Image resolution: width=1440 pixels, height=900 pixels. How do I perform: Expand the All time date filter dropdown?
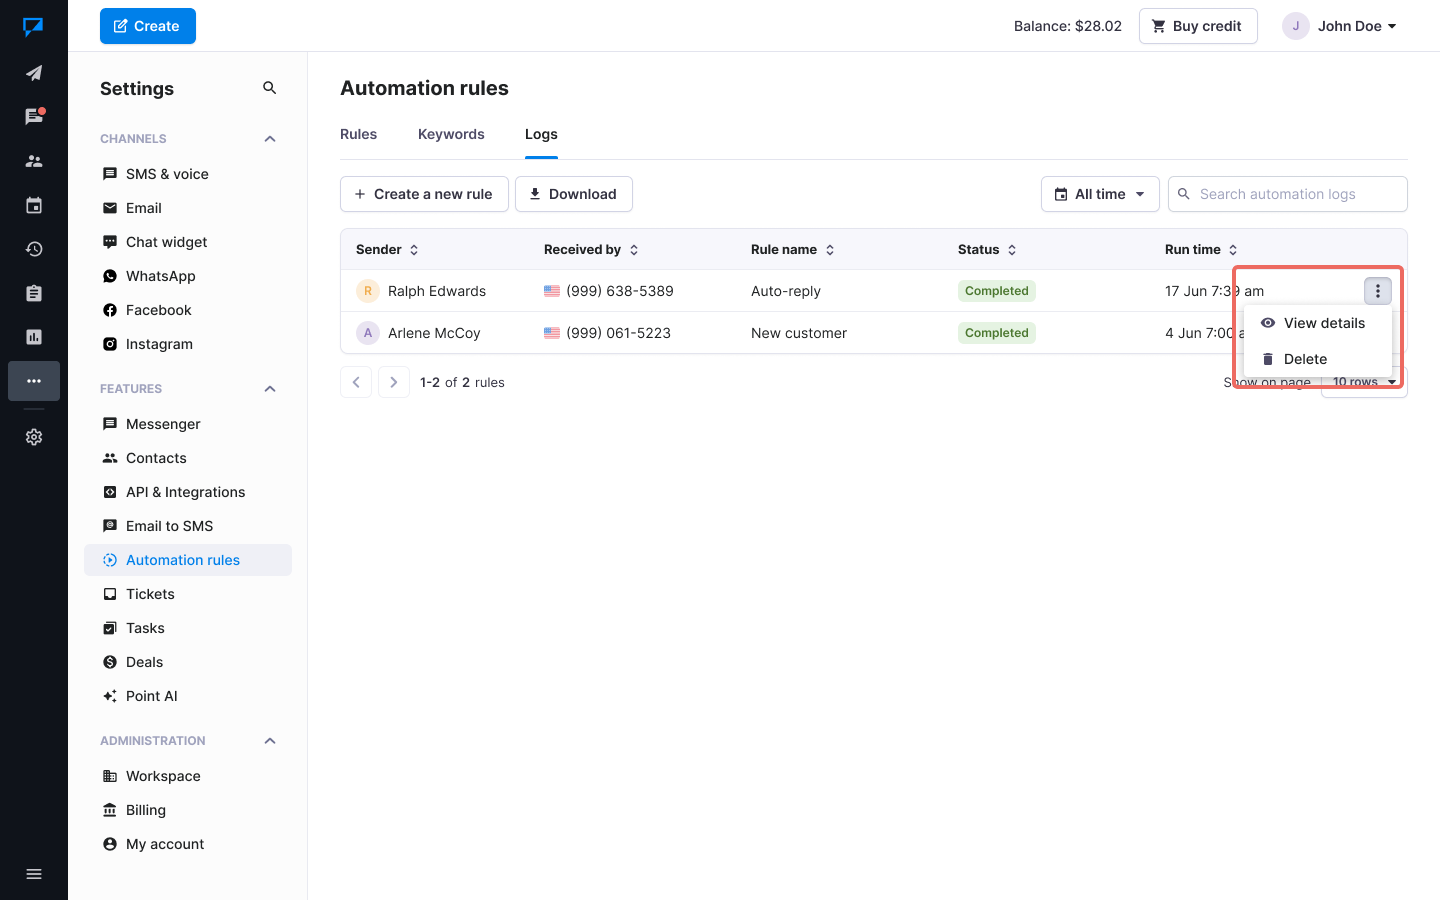point(1100,194)
